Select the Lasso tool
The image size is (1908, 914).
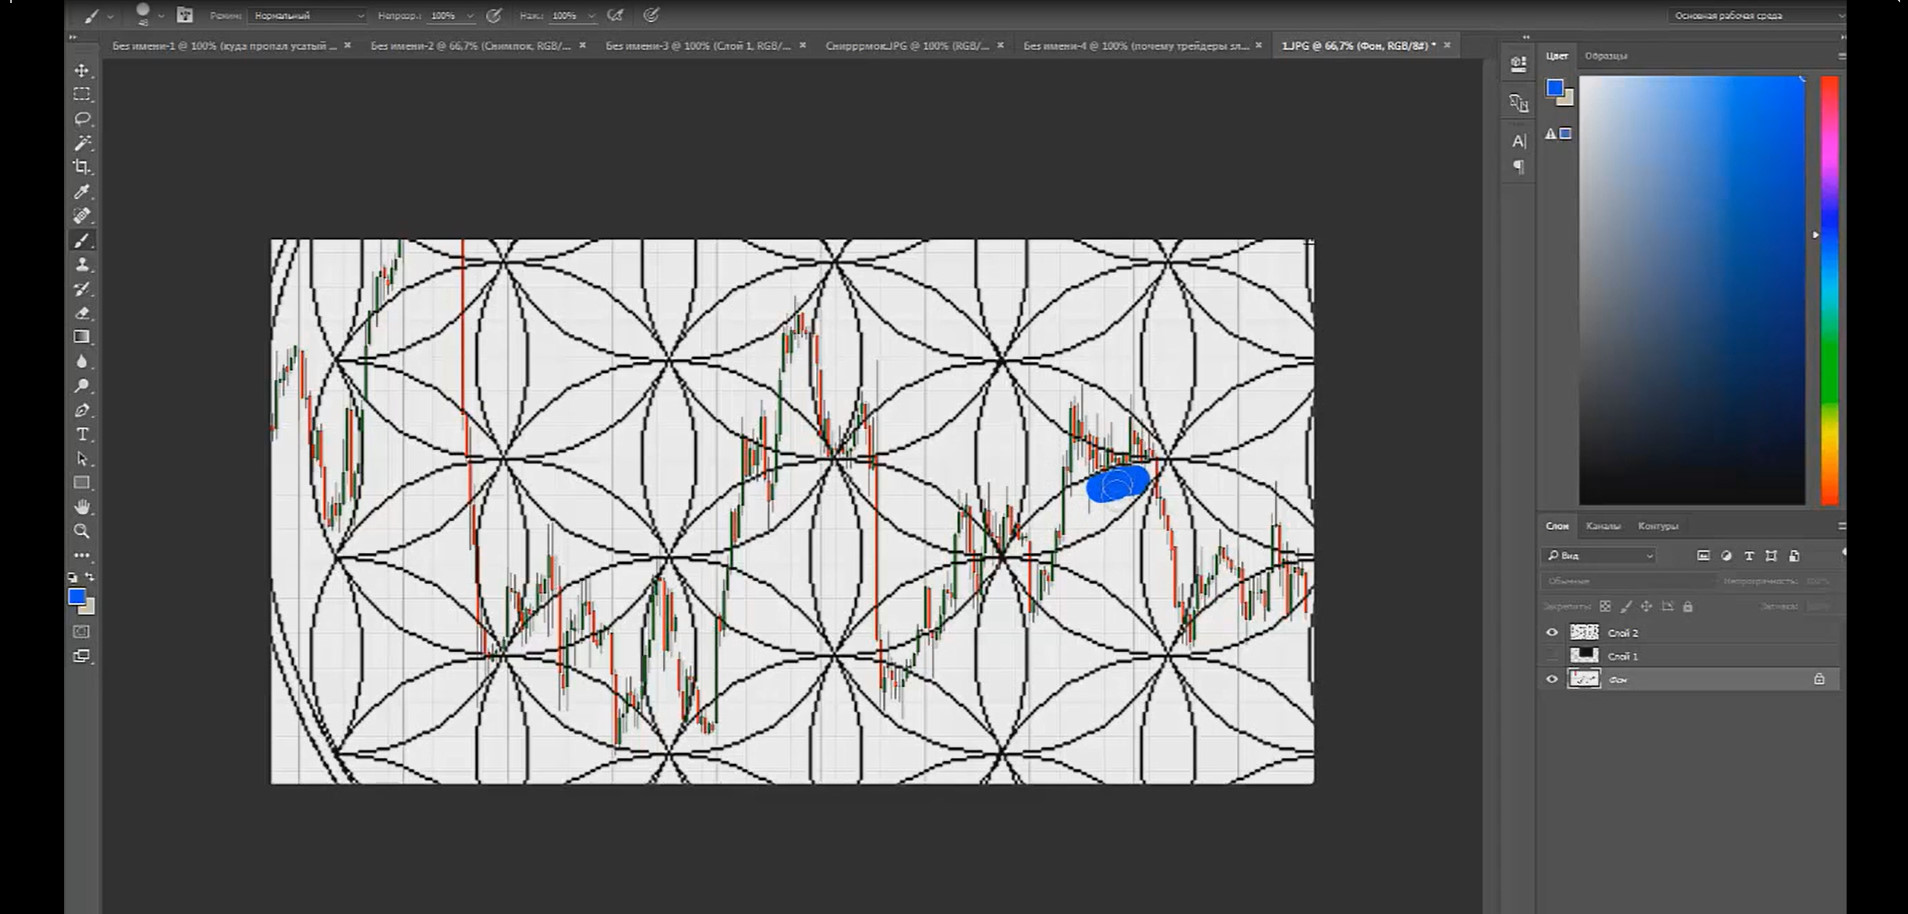pos(82,119)
